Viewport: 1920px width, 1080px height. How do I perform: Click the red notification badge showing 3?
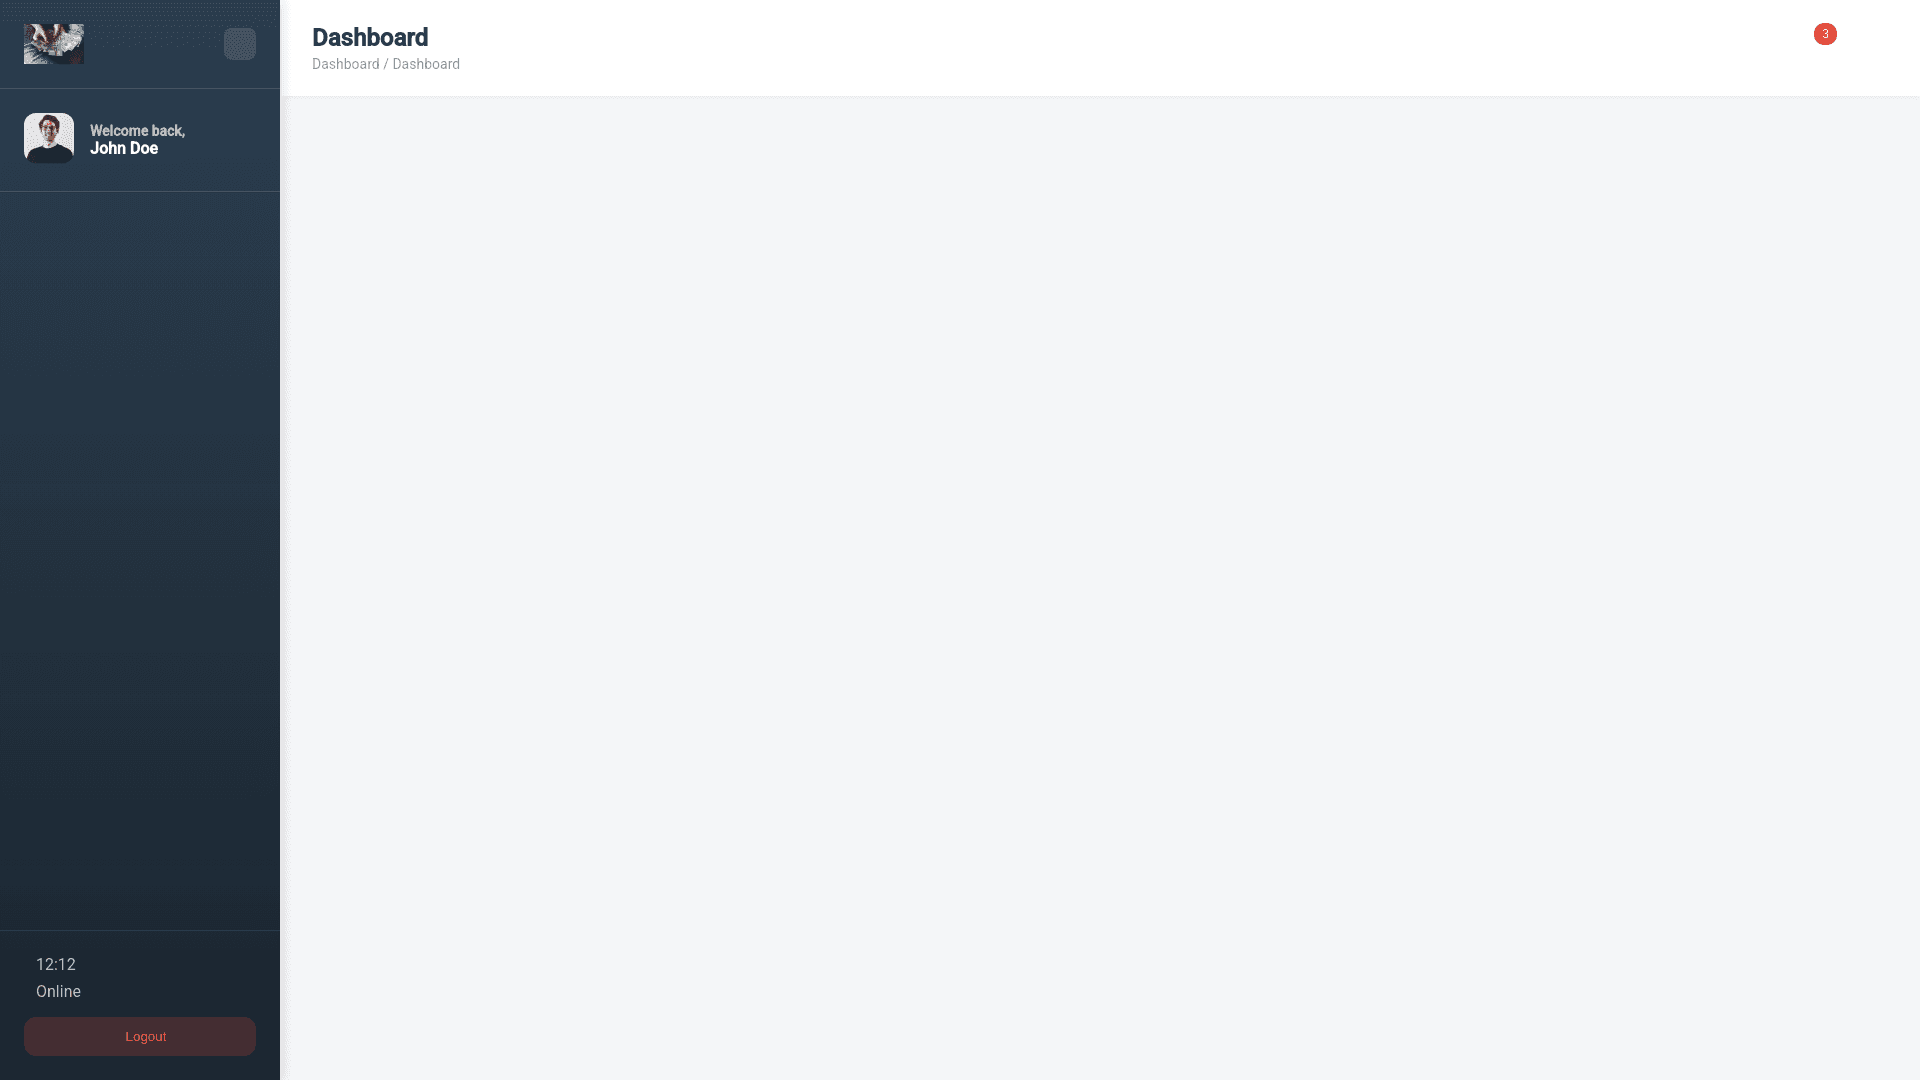(1825, 34)
